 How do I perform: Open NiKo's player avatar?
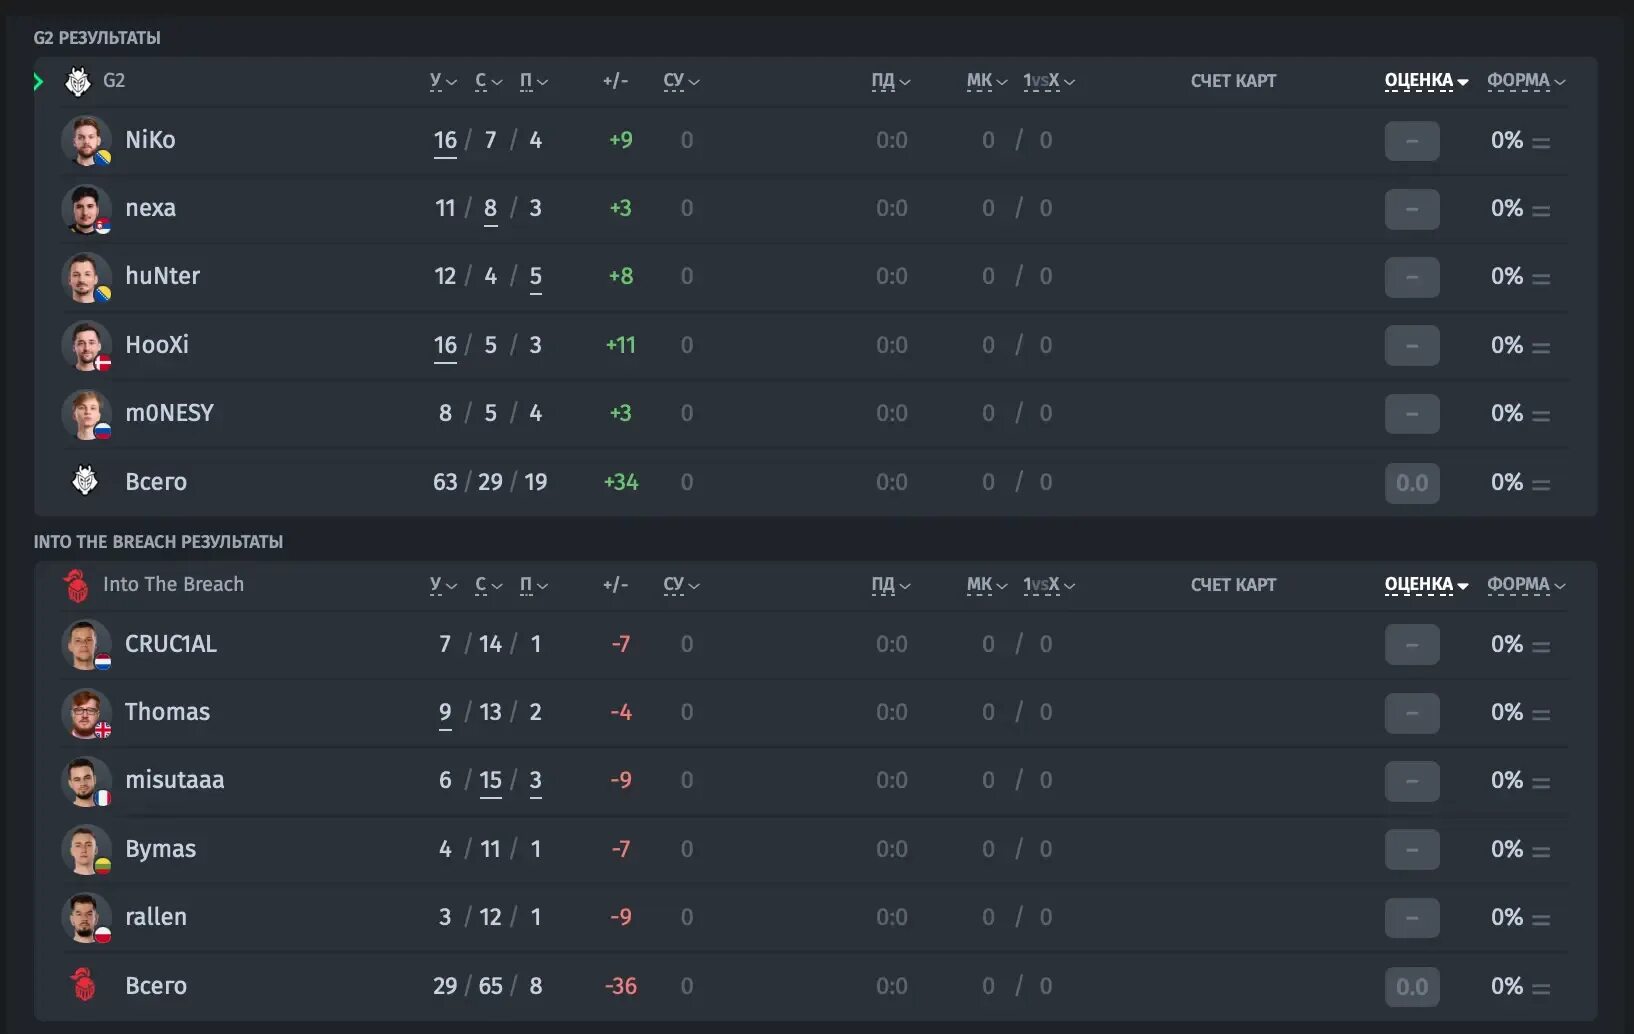pyautogui.click(x=86, y=141)
